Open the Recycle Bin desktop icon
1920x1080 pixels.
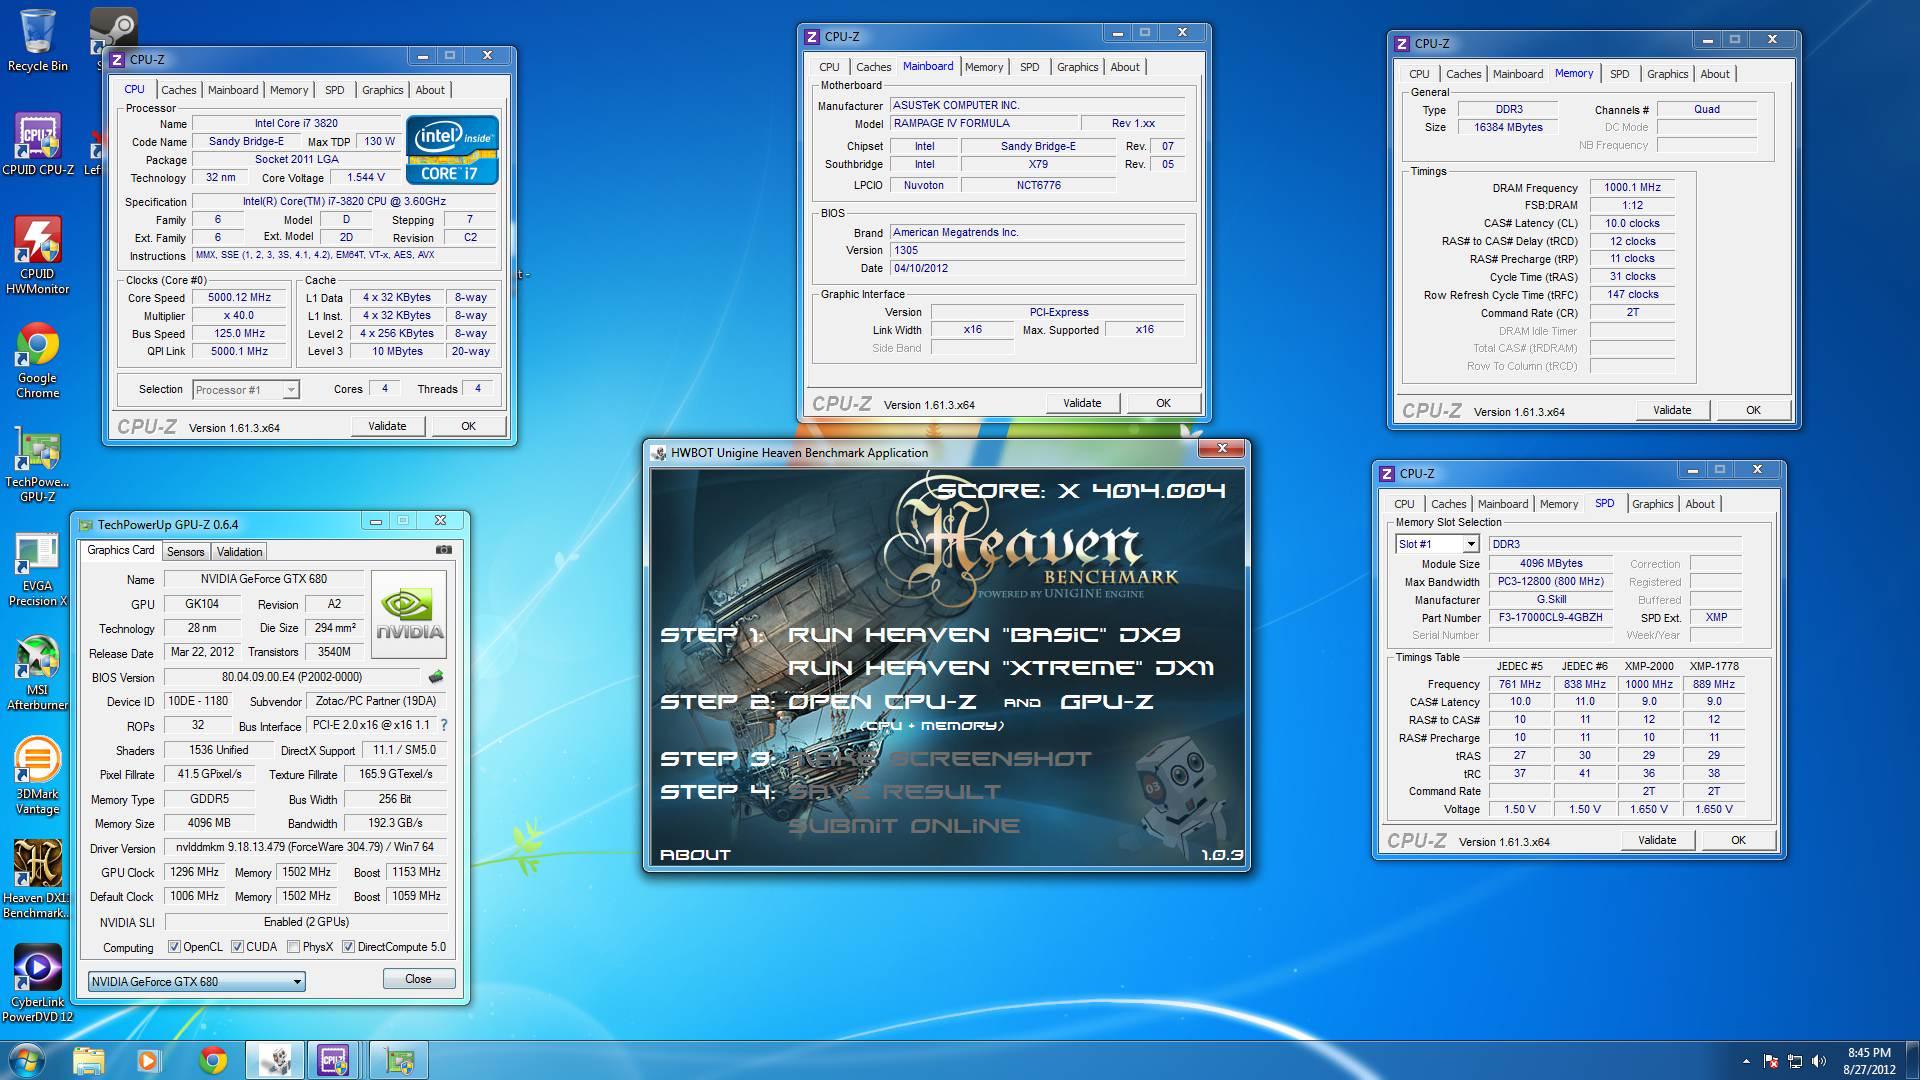tap(37, 40)
